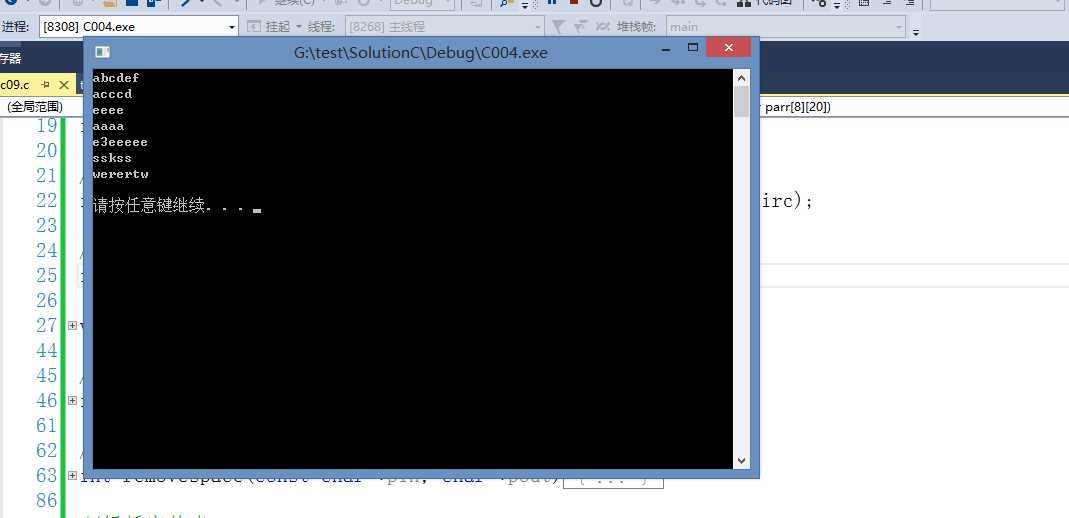Click the console window system menu icon
Viewport: 1069px width, 518px height.
point(102,52)
